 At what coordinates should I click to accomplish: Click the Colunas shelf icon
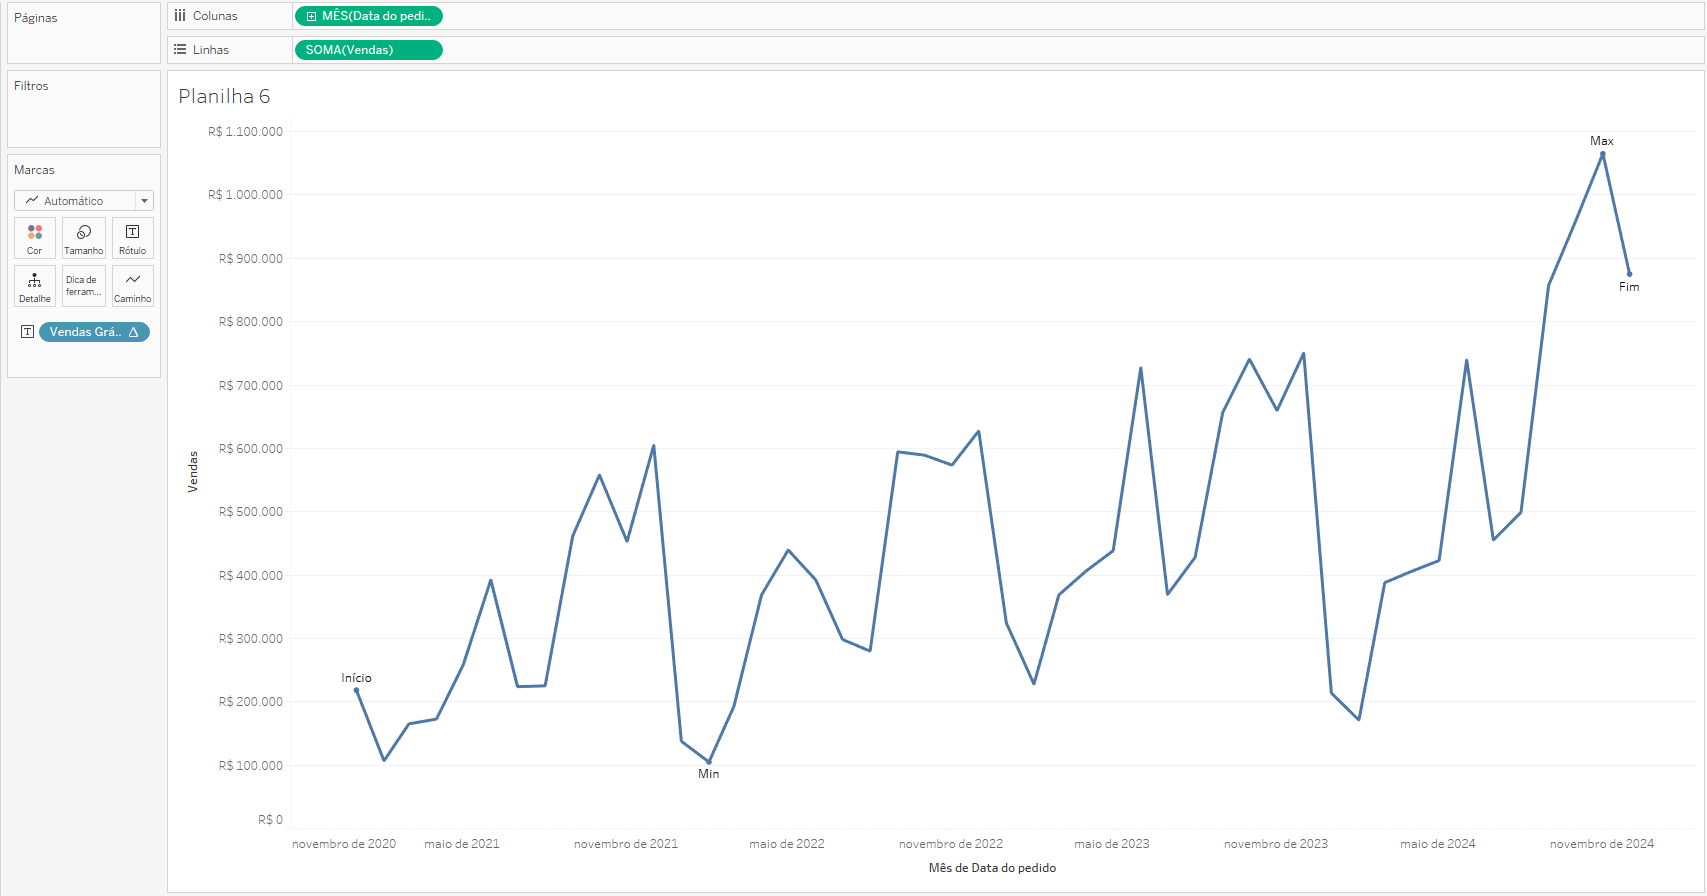pyautogui.click(x=180, y=16)
